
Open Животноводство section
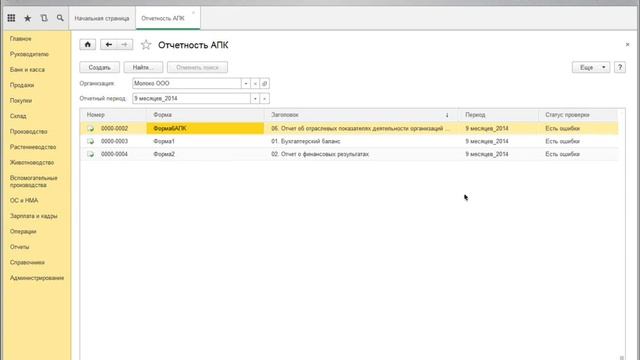click(x=32, y=162)
